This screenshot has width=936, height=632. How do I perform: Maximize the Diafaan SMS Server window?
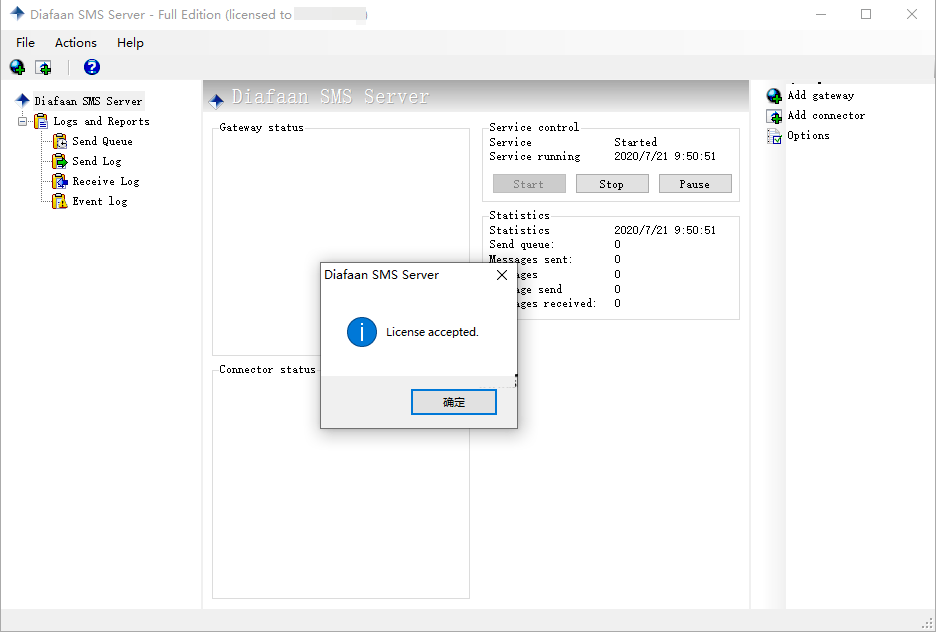(866, 14)
